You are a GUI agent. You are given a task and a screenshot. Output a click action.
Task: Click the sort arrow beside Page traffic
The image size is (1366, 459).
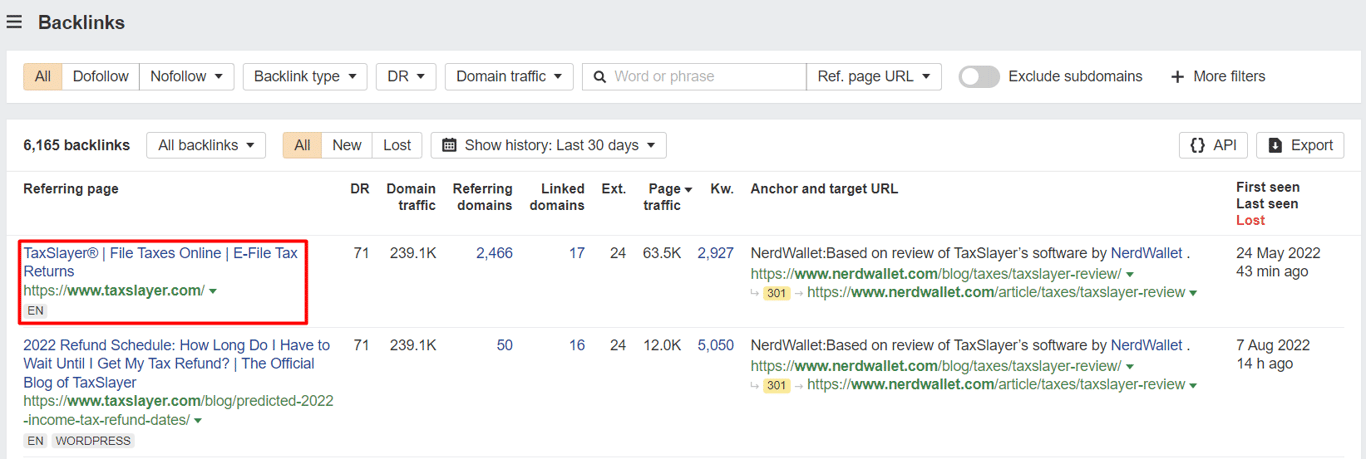[x=687, y=189]
